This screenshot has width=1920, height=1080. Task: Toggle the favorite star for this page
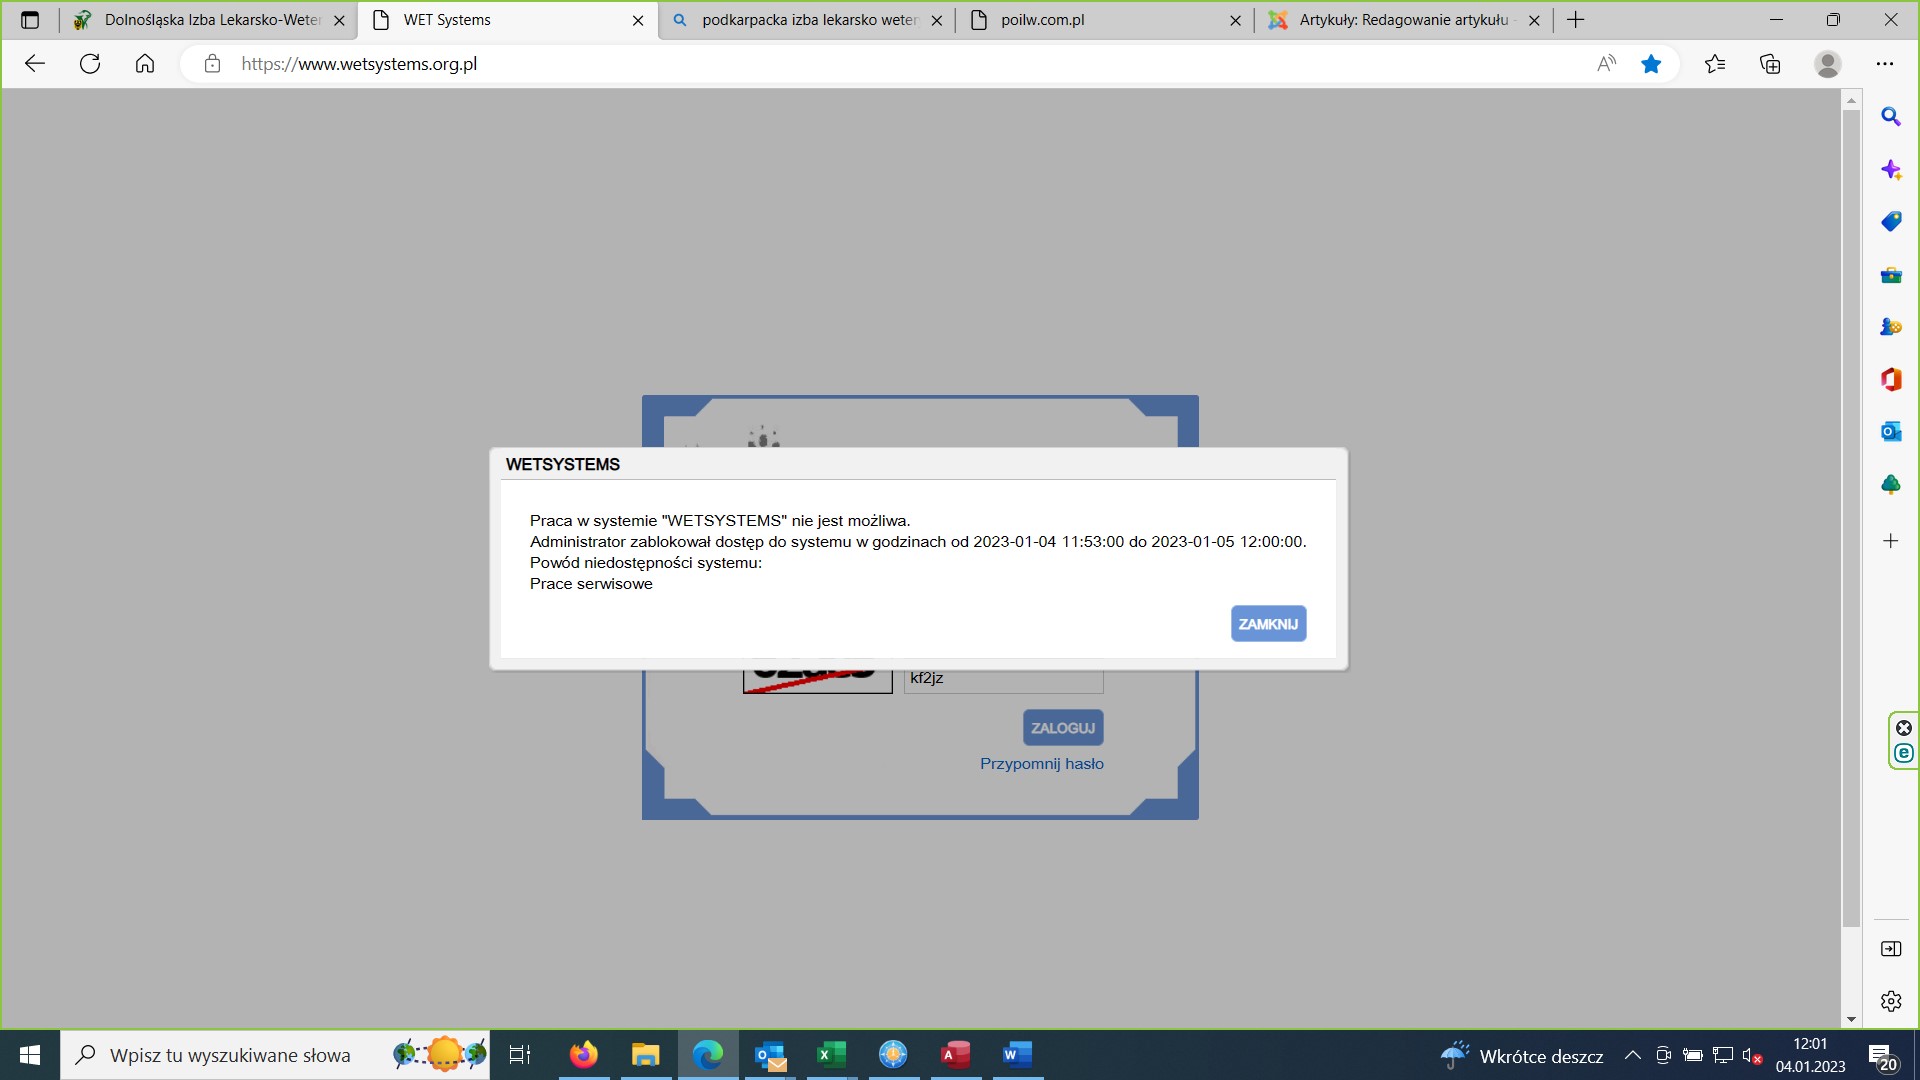(x=1651, y=64)
